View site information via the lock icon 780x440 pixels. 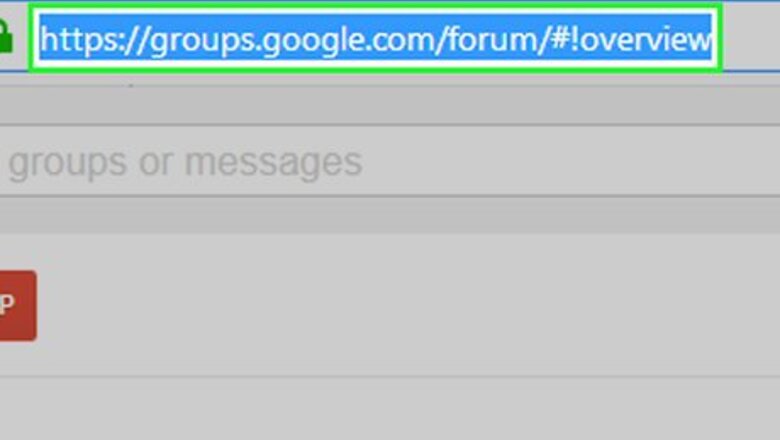5,36
